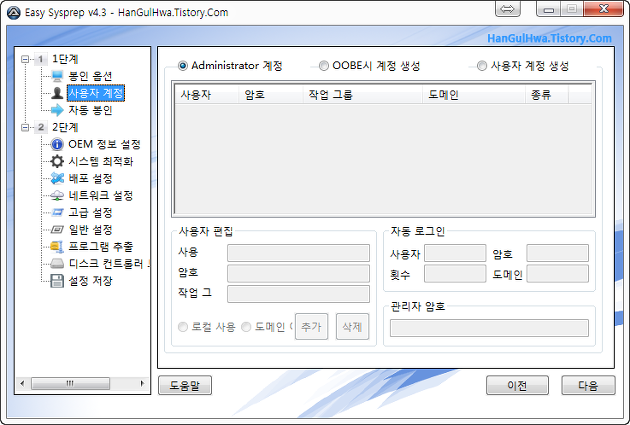The image size is (630, 425).
Task: Collapse the 1단계 tree node
Action: tap(25, 59)
